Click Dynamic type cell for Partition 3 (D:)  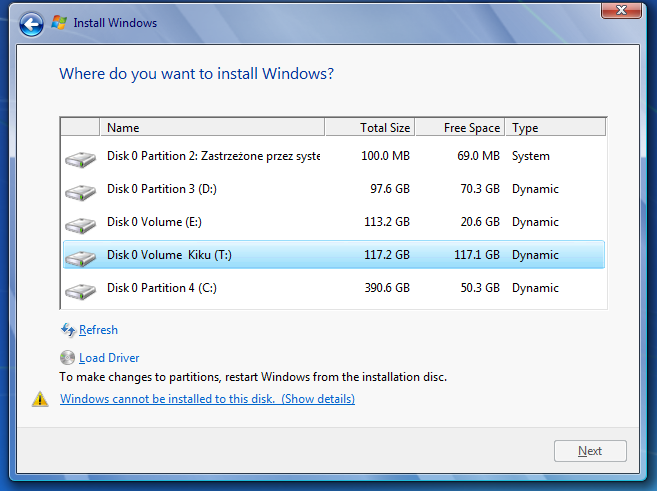(535, 189)
